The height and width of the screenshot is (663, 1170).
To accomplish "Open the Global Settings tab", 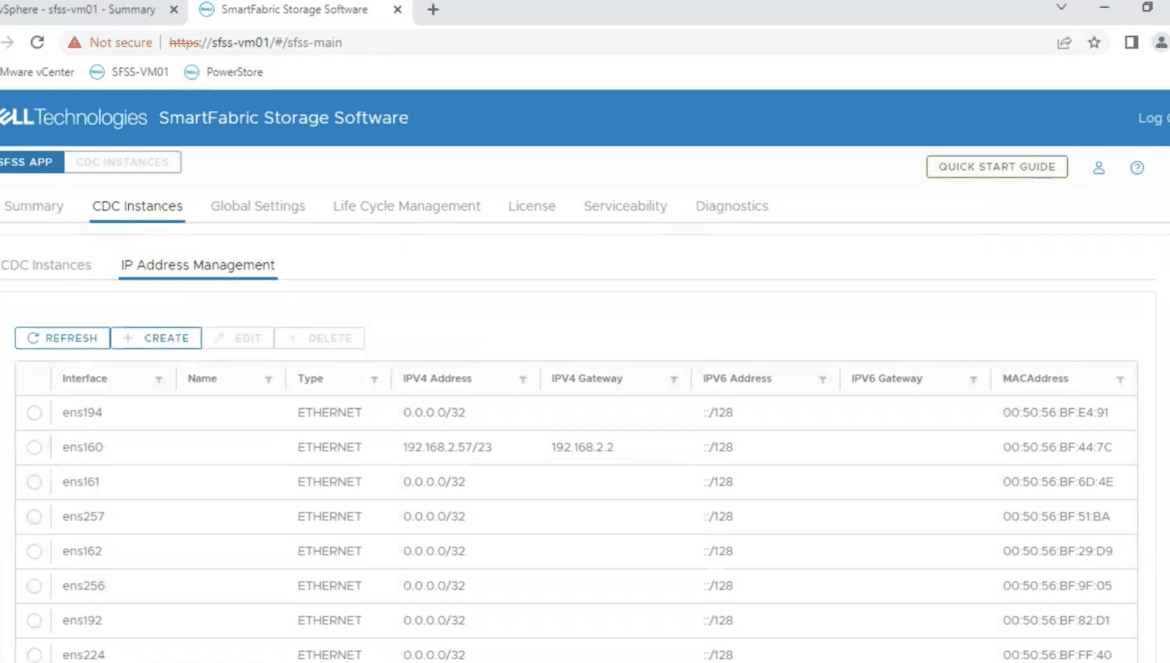I will [257, 207].
